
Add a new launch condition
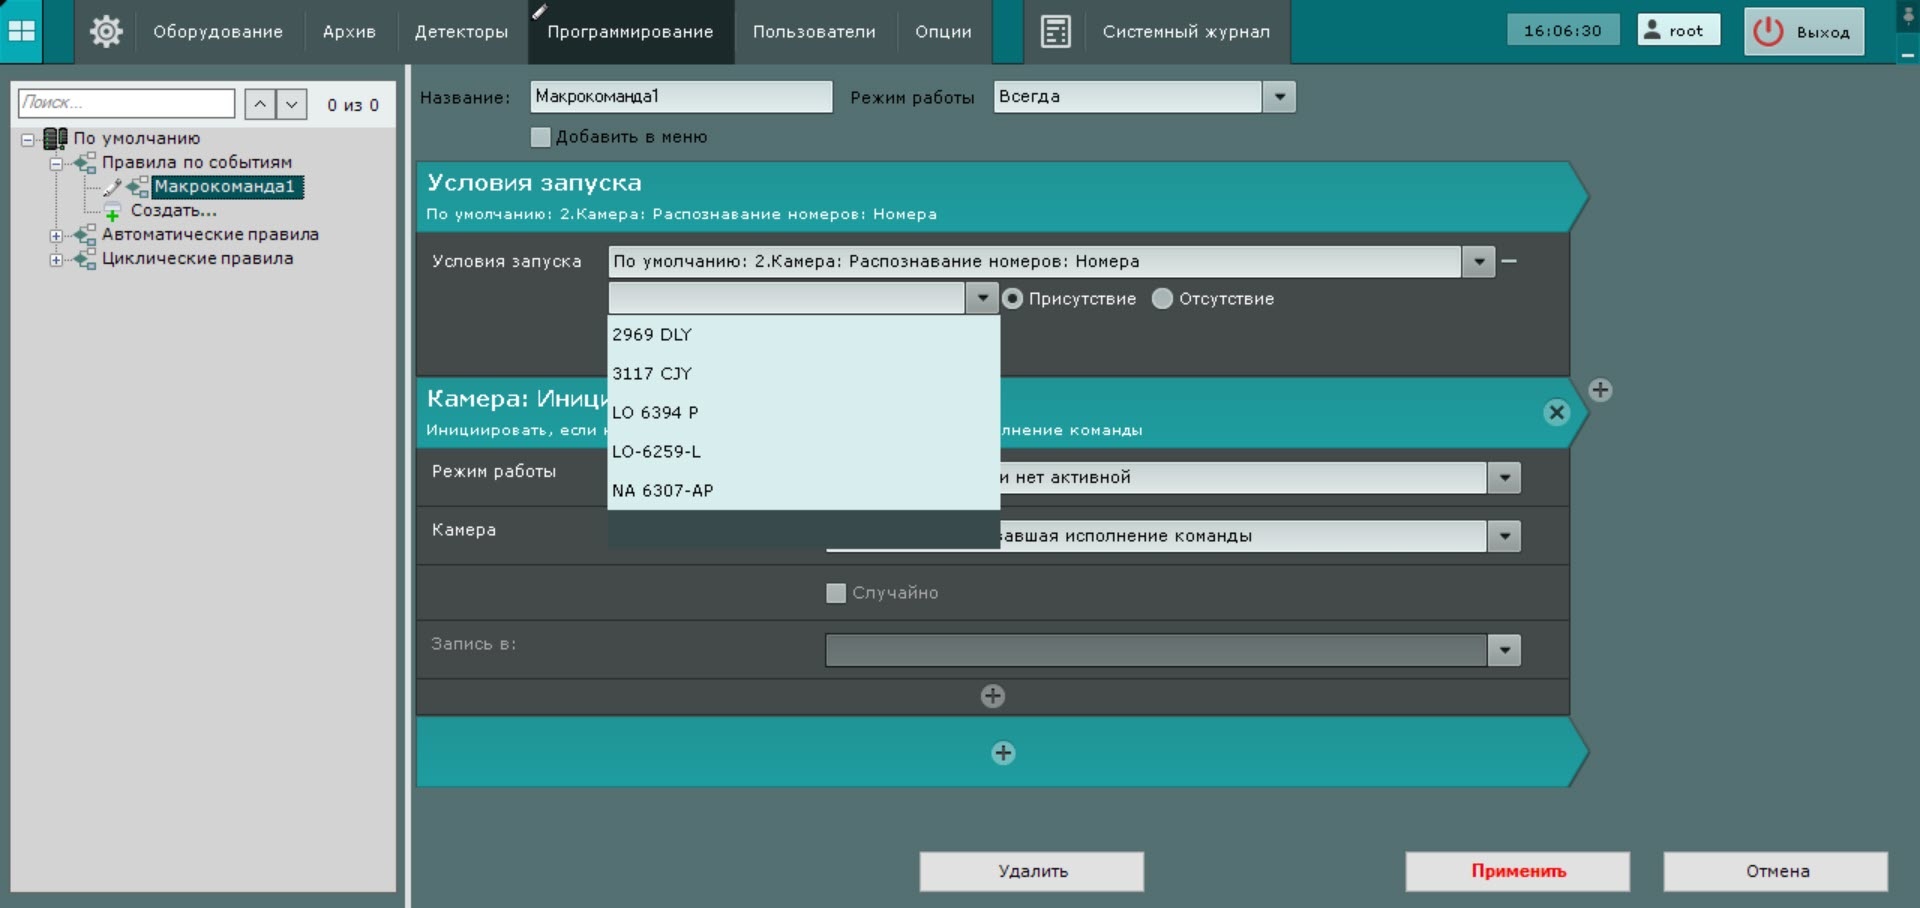click(x=1600, y=390)
